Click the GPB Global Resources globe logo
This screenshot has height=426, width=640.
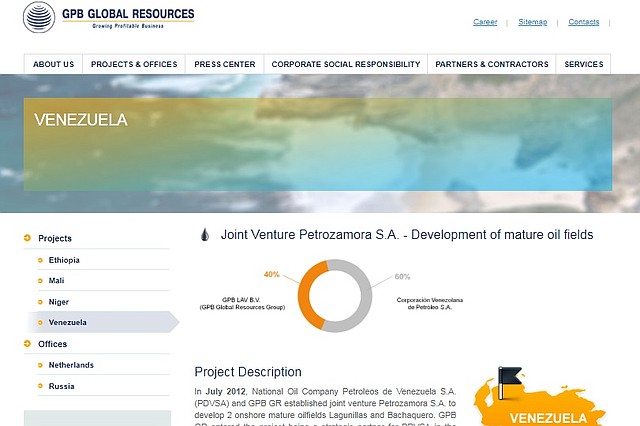tap(39, 17)
